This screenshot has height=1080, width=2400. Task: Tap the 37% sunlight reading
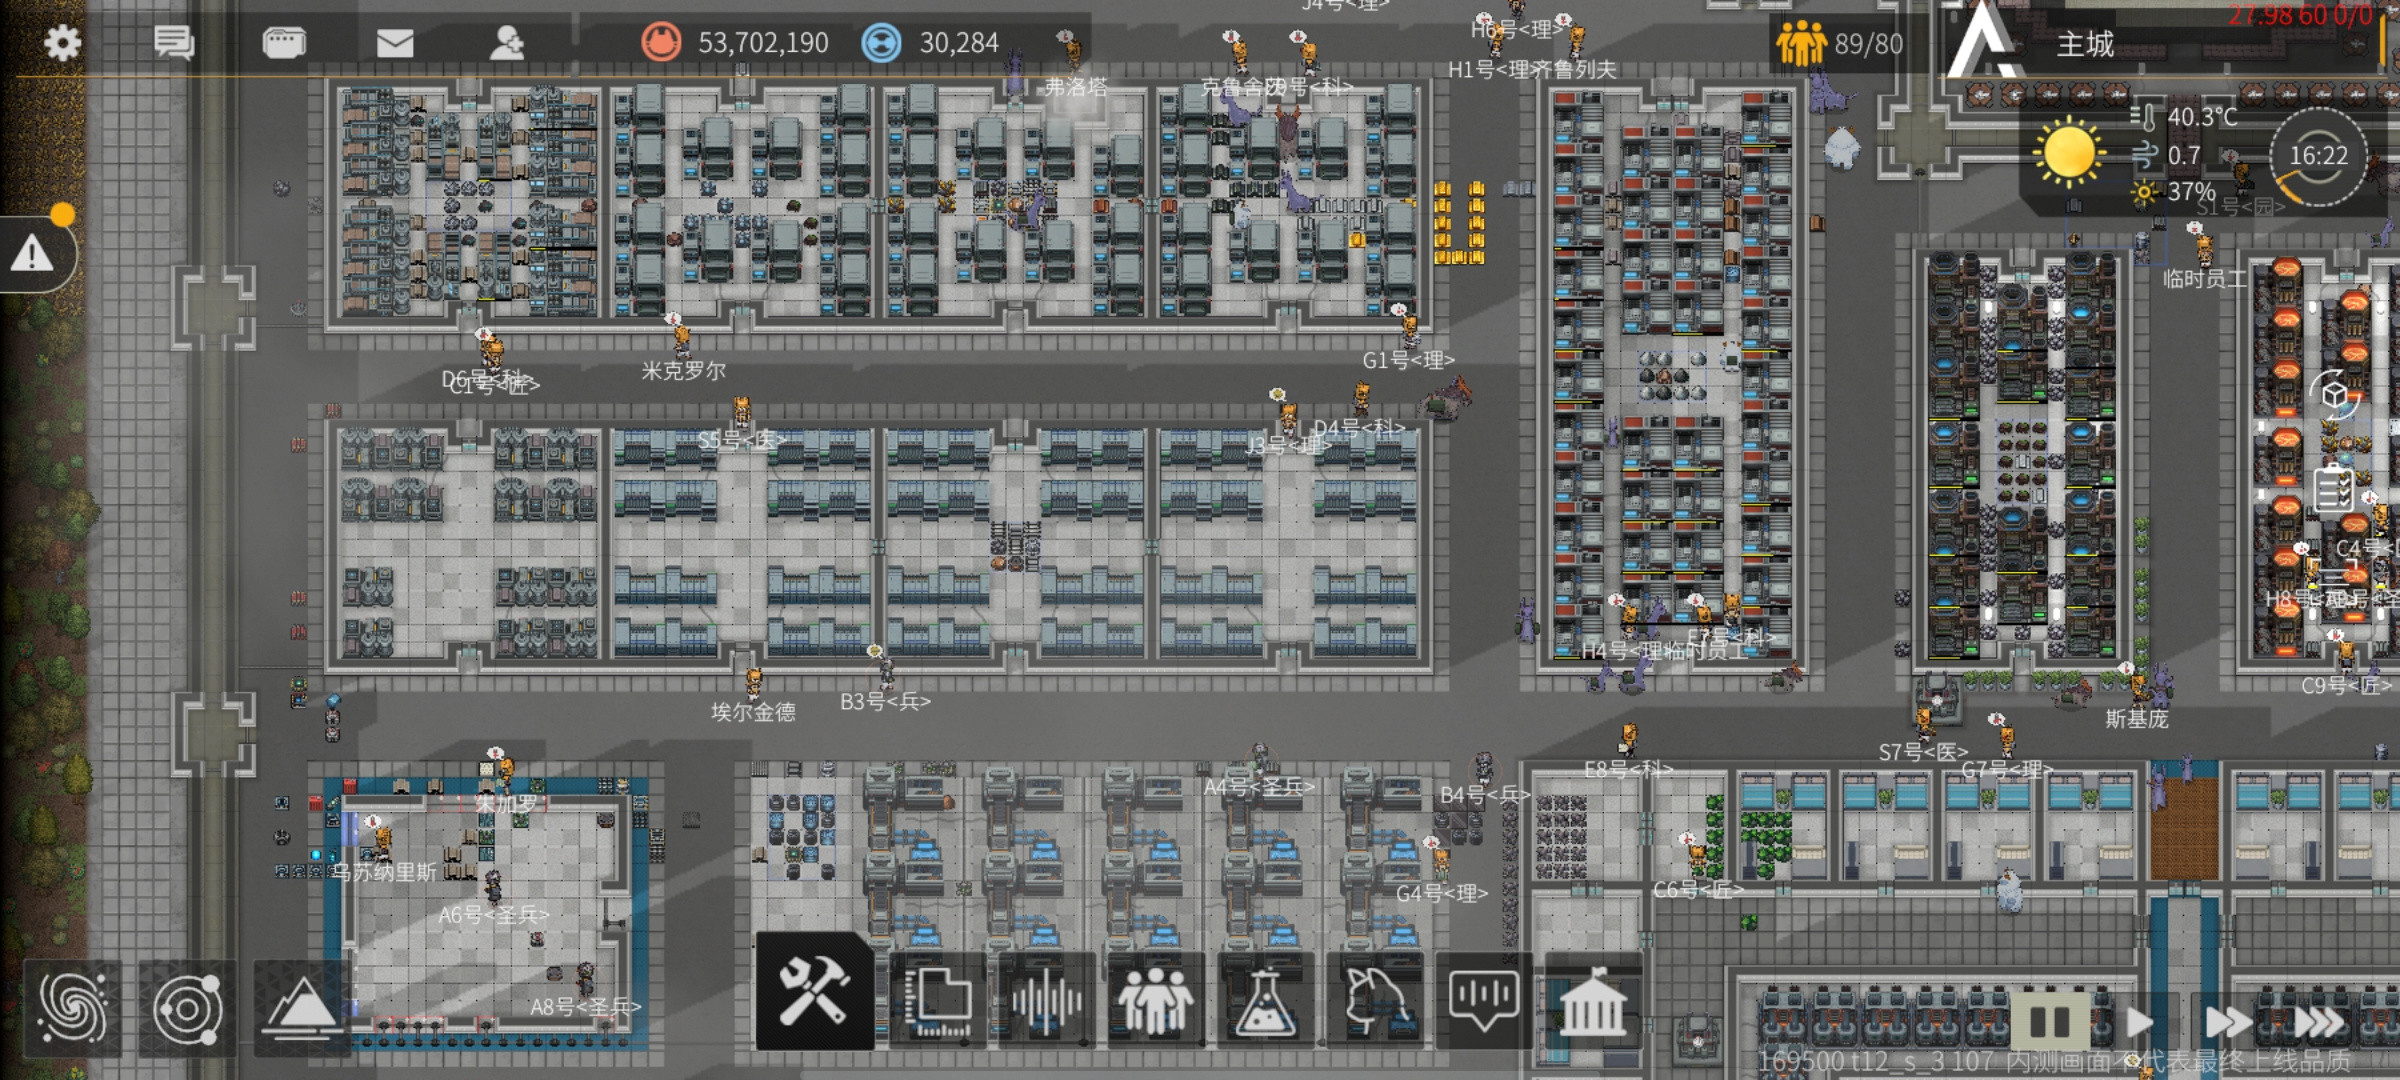[2191, 191]
